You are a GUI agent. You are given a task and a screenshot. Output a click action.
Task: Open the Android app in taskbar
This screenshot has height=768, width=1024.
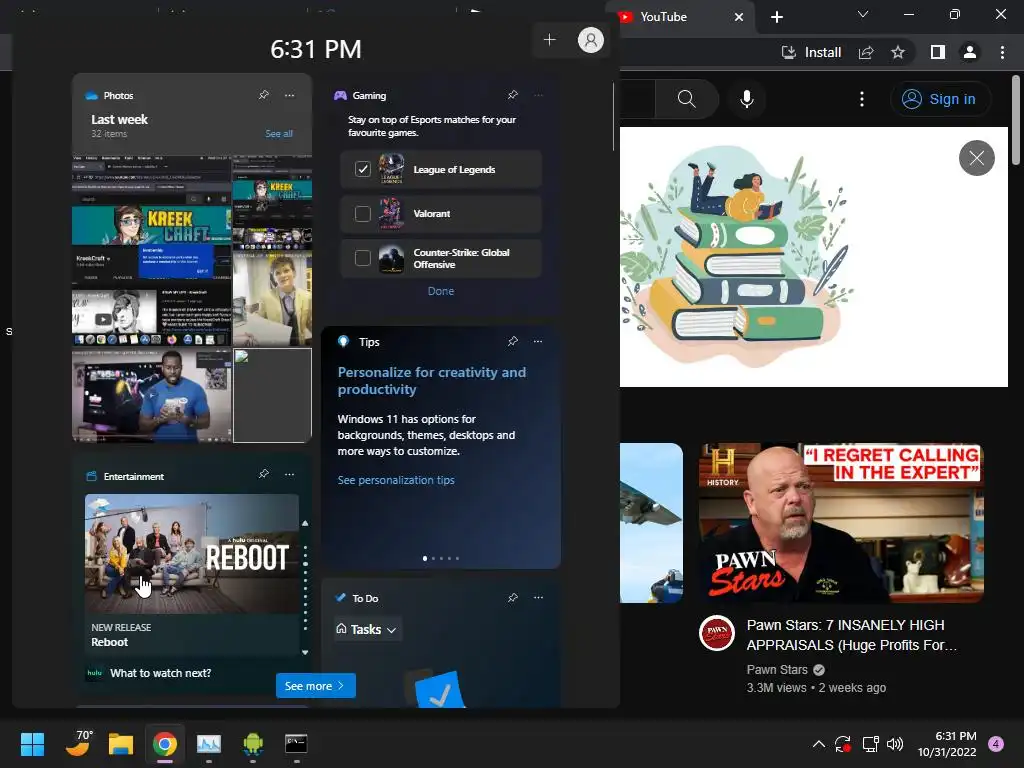[253, 744]
